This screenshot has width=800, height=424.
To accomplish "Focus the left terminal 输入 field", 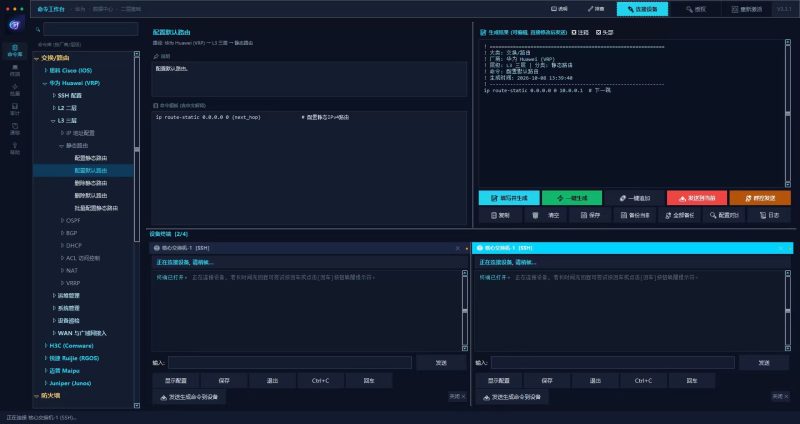I will click(290, 363).
